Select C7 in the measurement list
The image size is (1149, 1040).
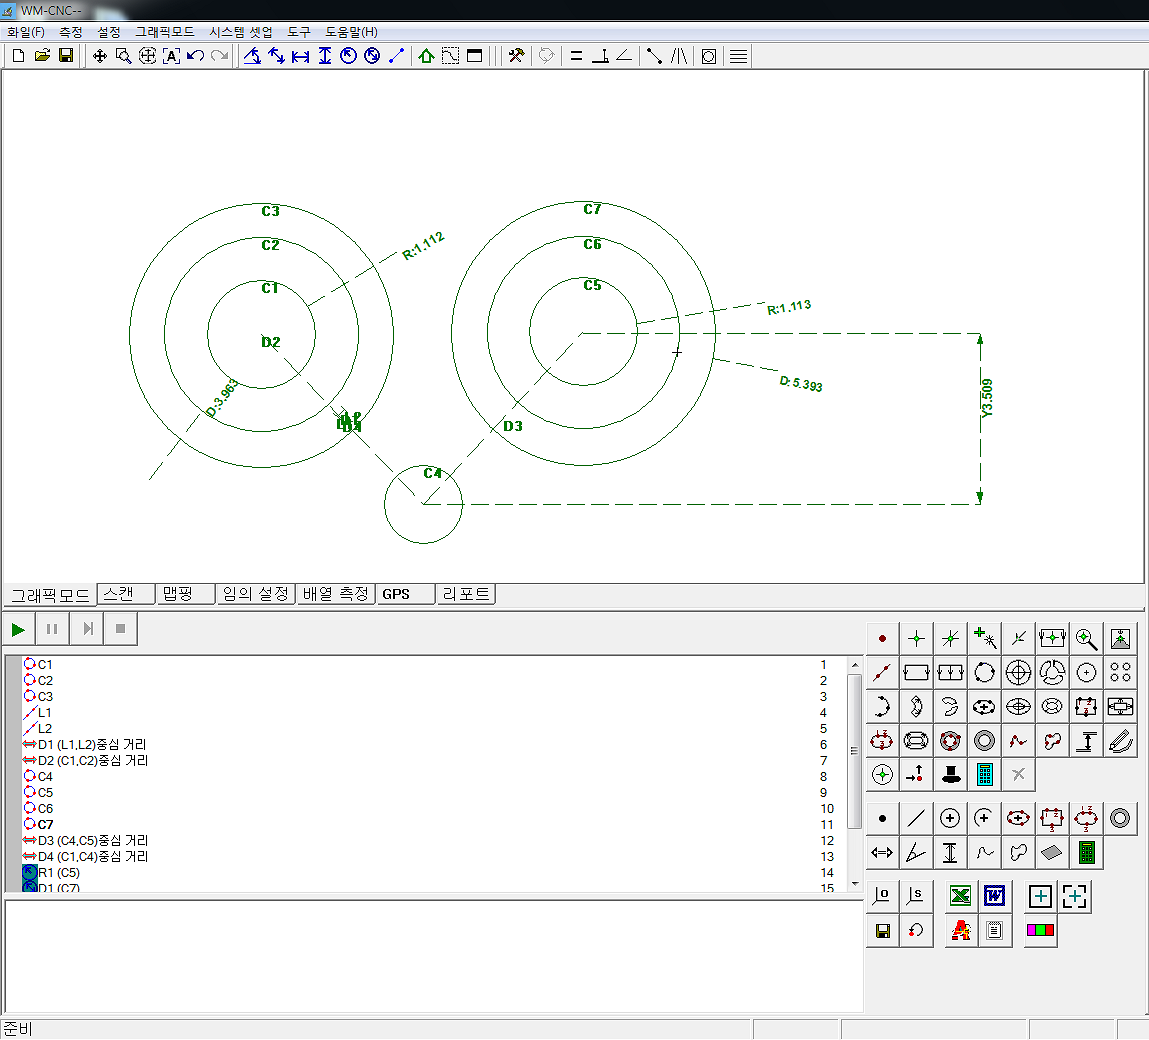[45, 825]
